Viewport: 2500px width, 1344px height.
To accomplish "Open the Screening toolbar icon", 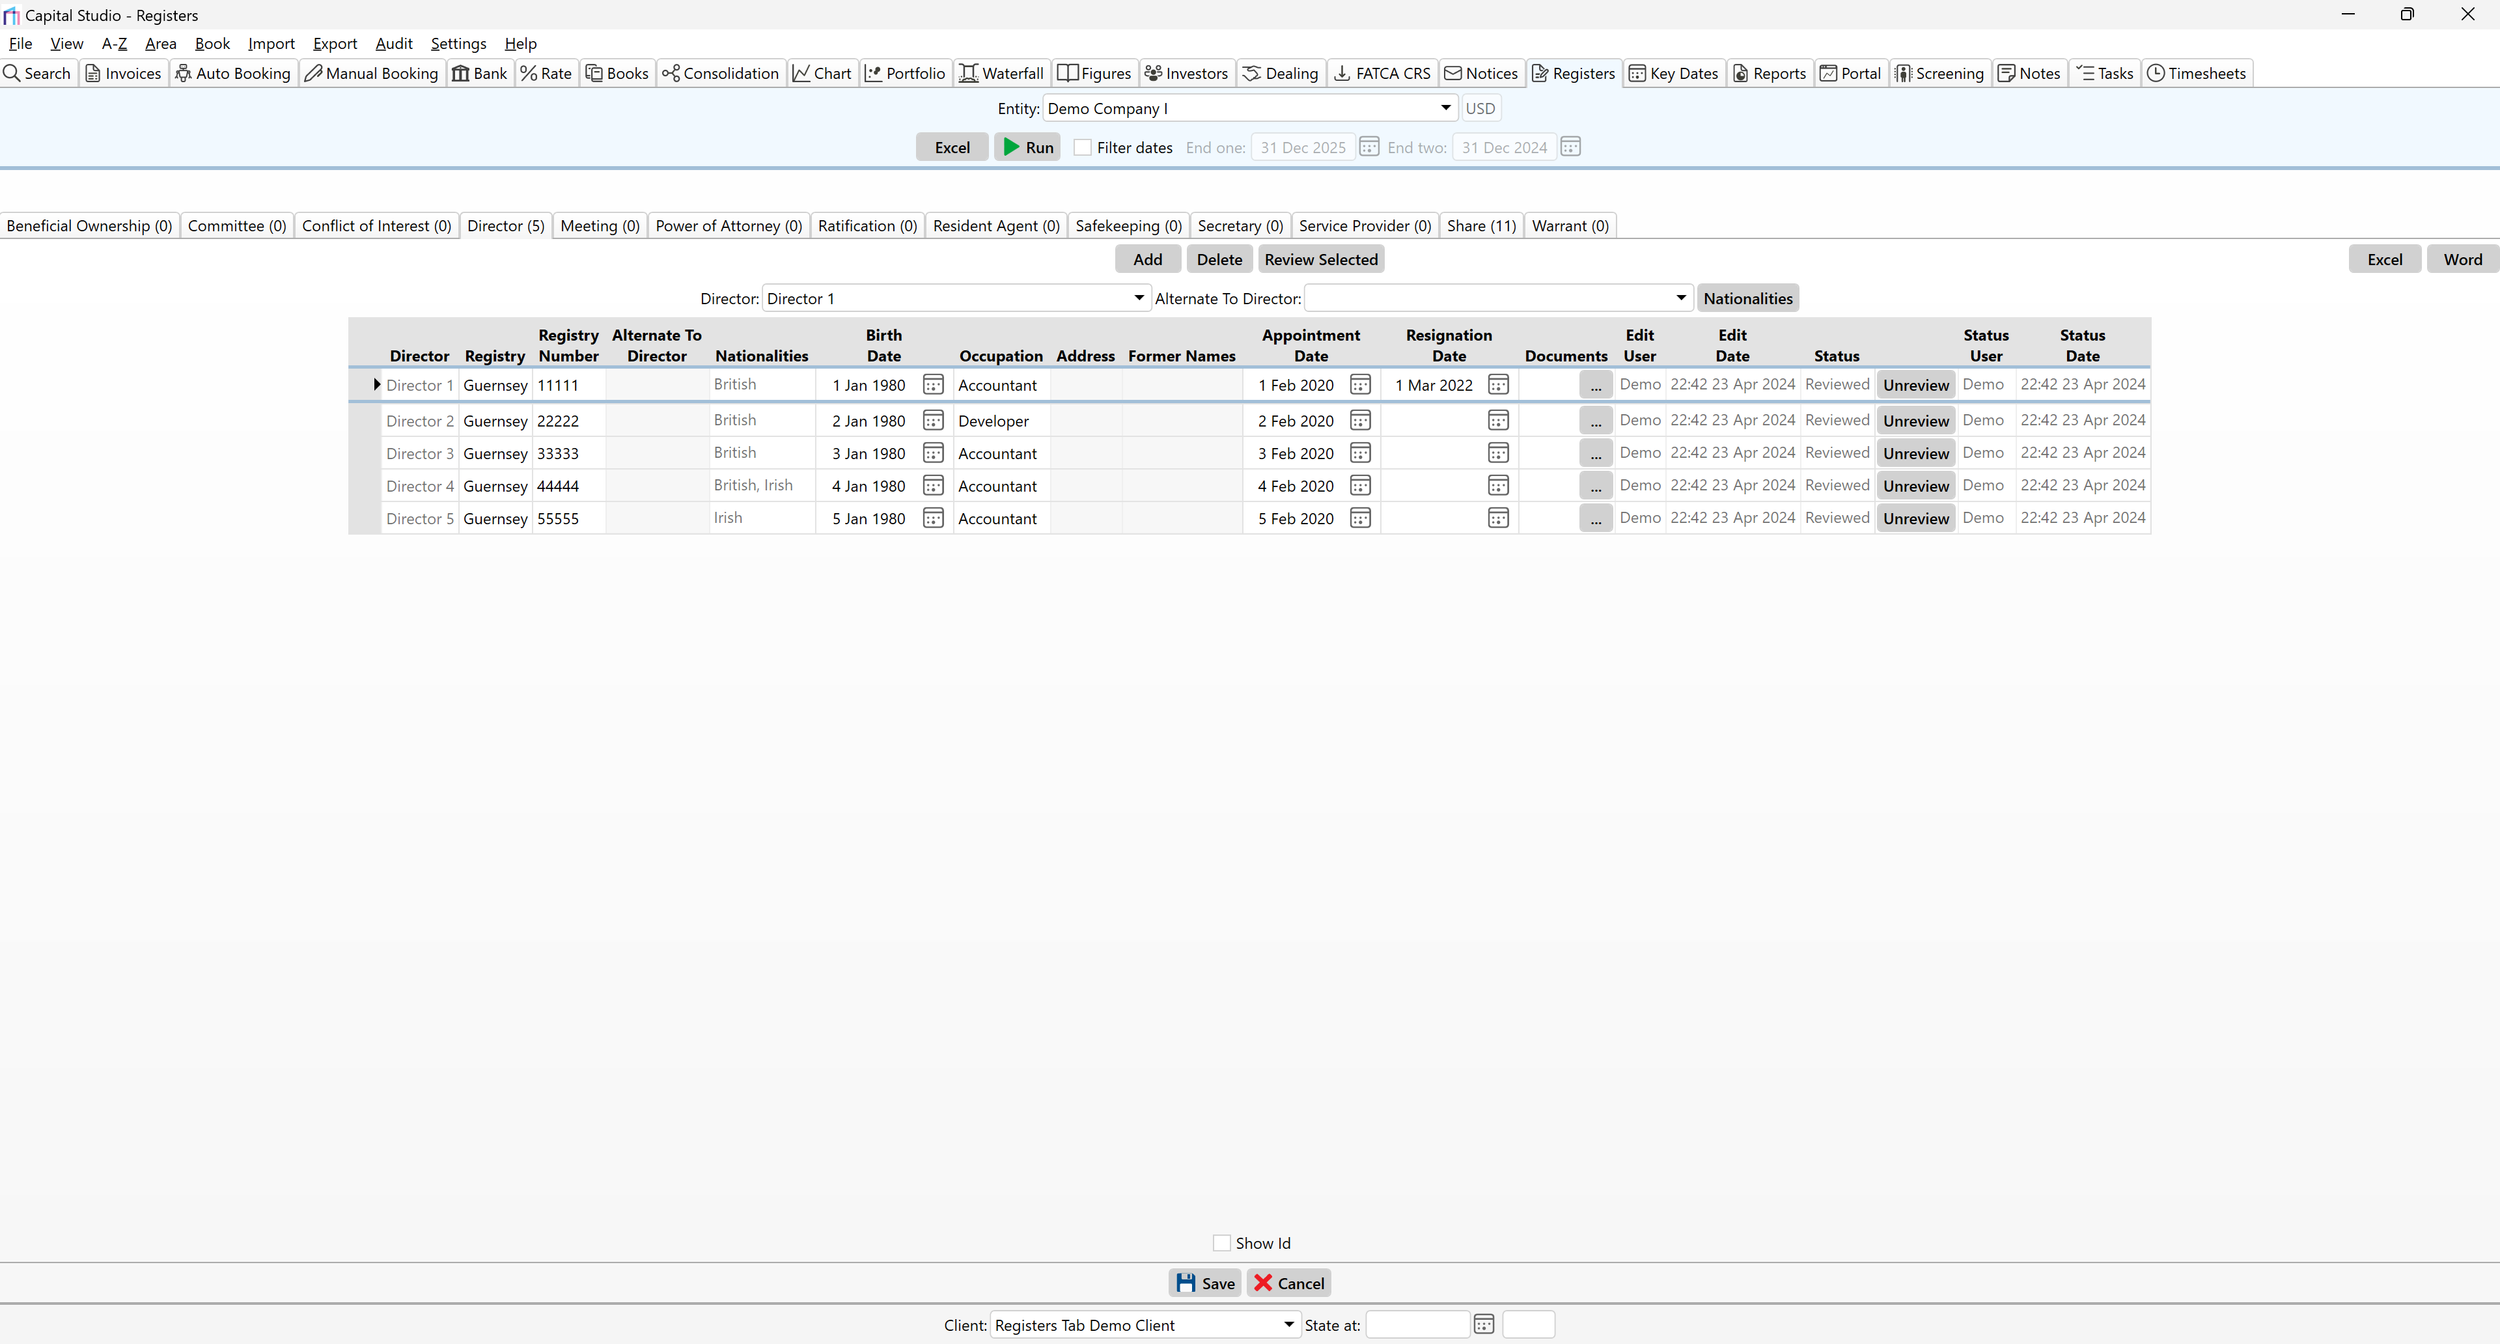I will tap(1903, 73).
